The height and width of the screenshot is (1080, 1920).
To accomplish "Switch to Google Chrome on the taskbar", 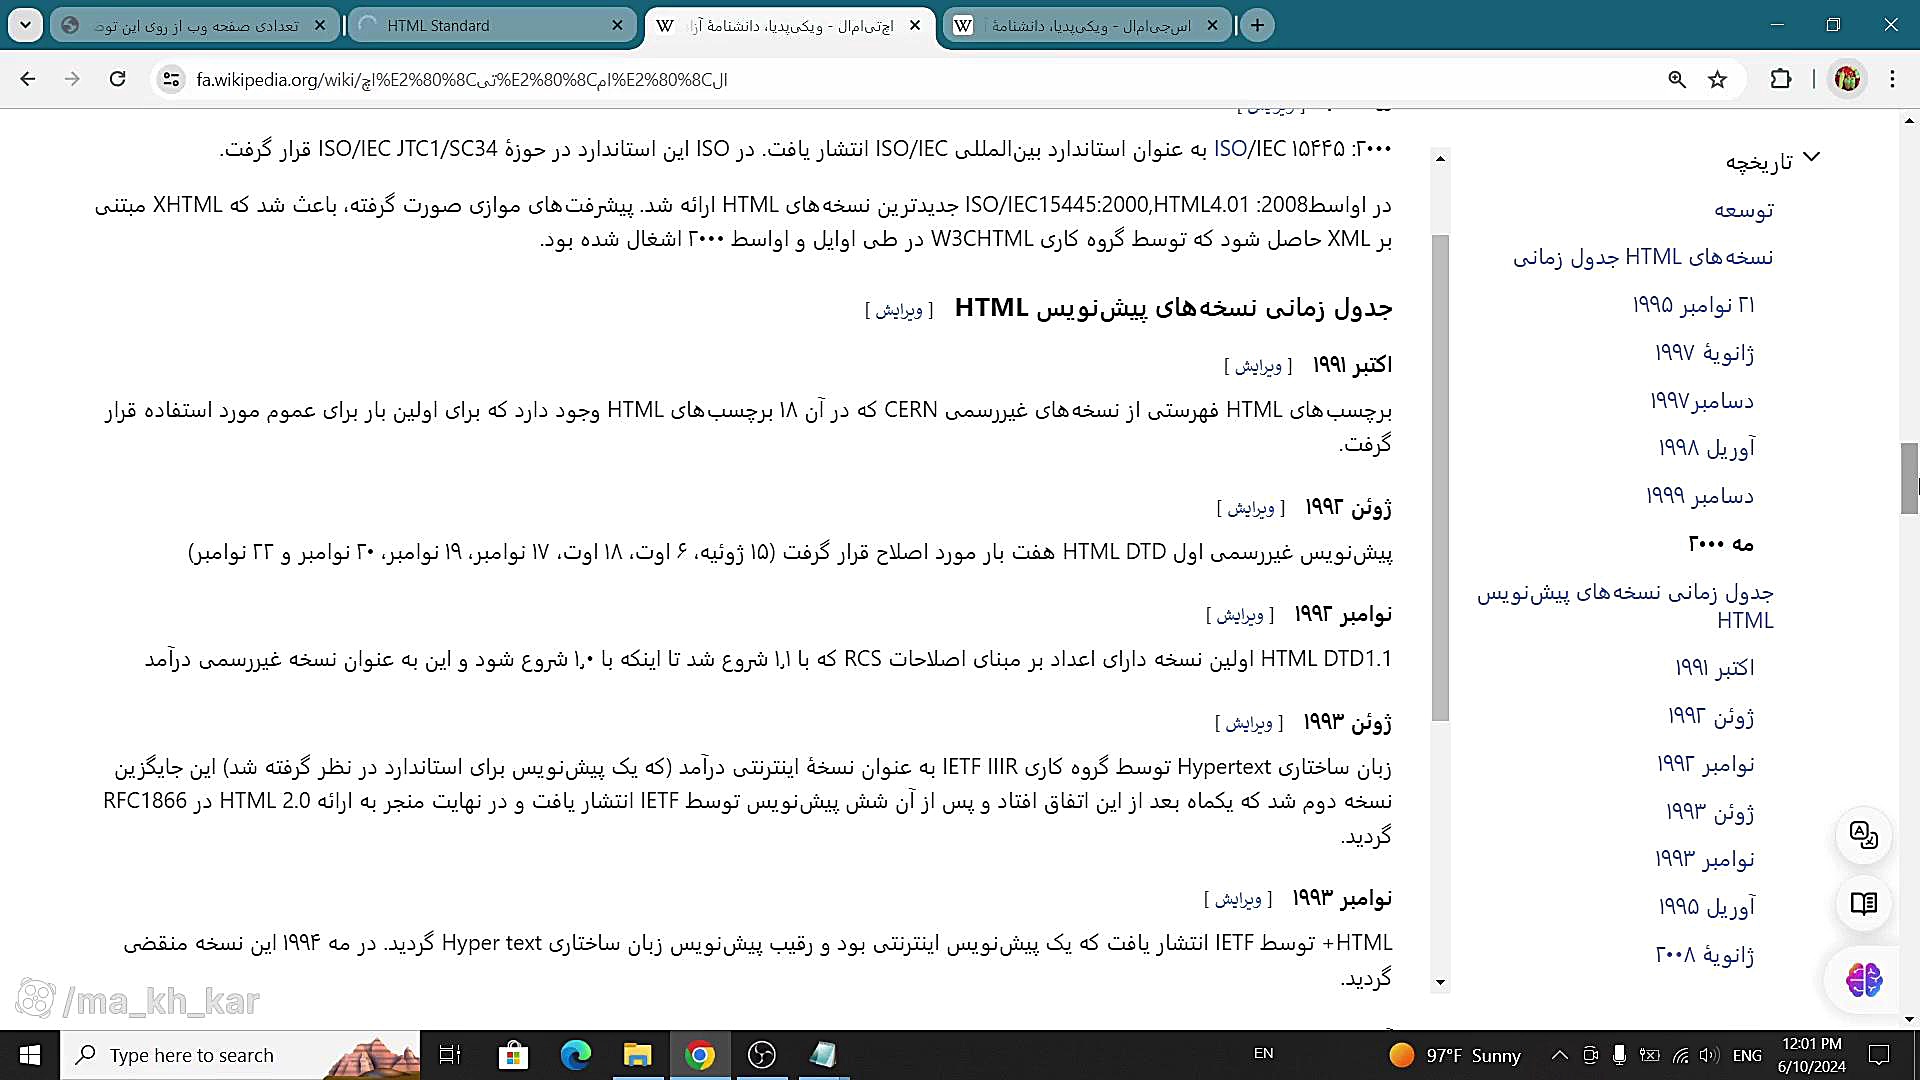I will coord(700,1055).
